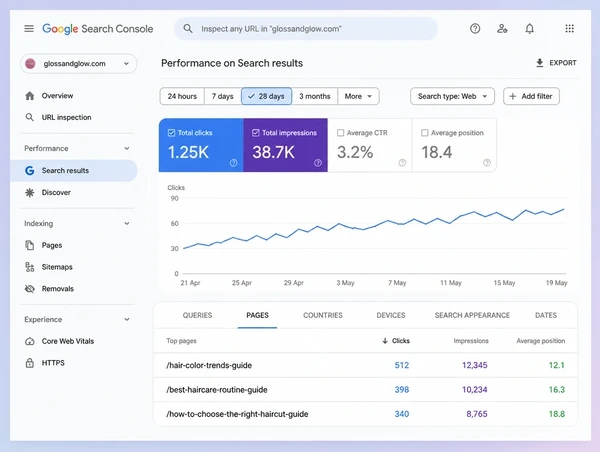The image size is (600, 452).
Task: Switch to the Countries tab
Action: 323,315
